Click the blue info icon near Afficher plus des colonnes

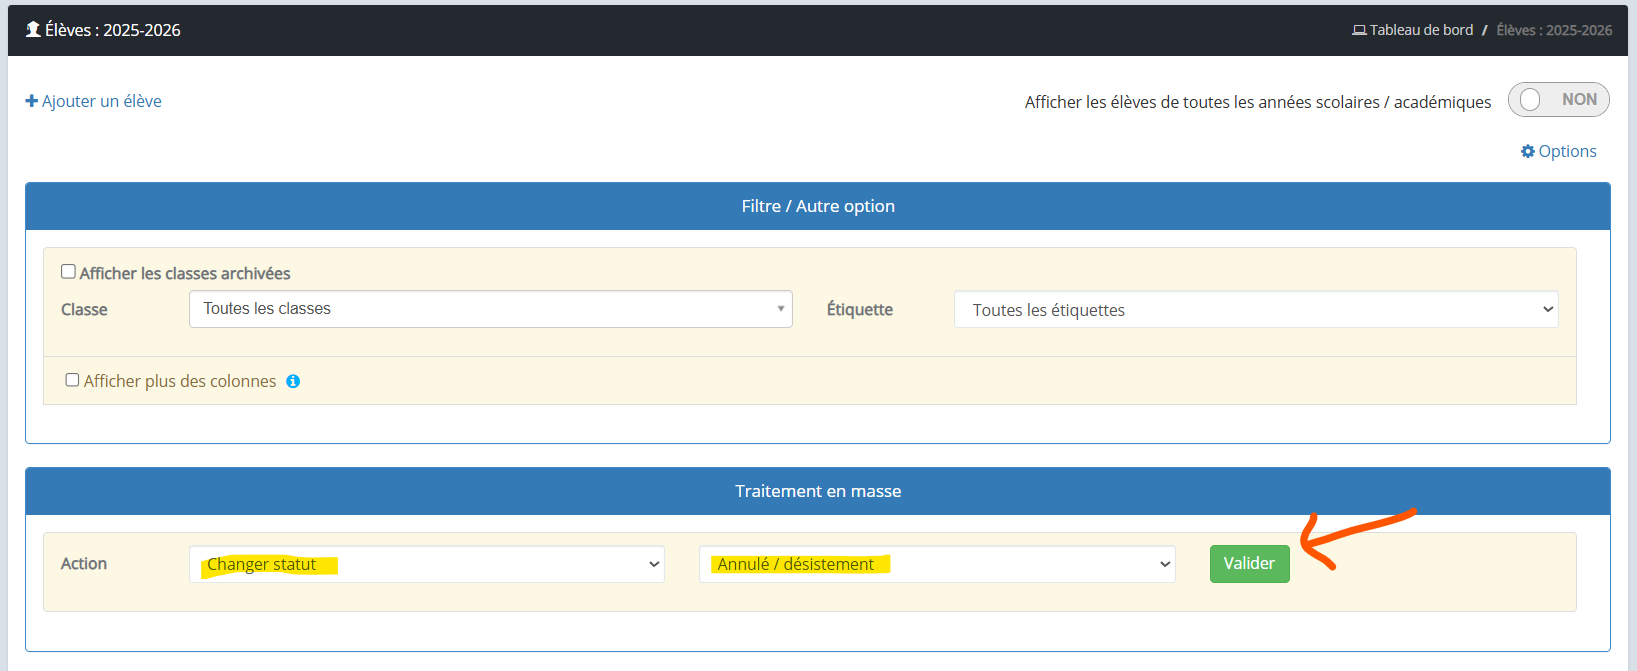[293, 381]
